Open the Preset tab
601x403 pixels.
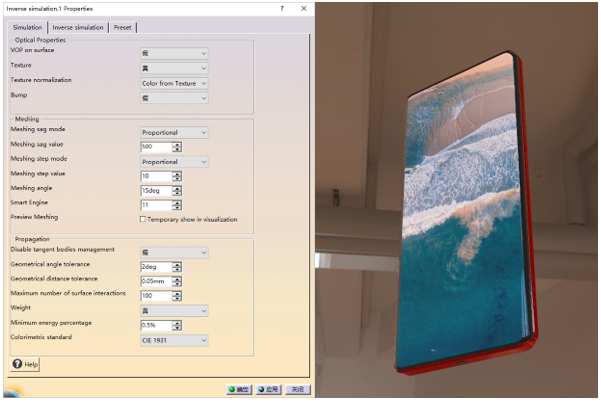point(122,27)
